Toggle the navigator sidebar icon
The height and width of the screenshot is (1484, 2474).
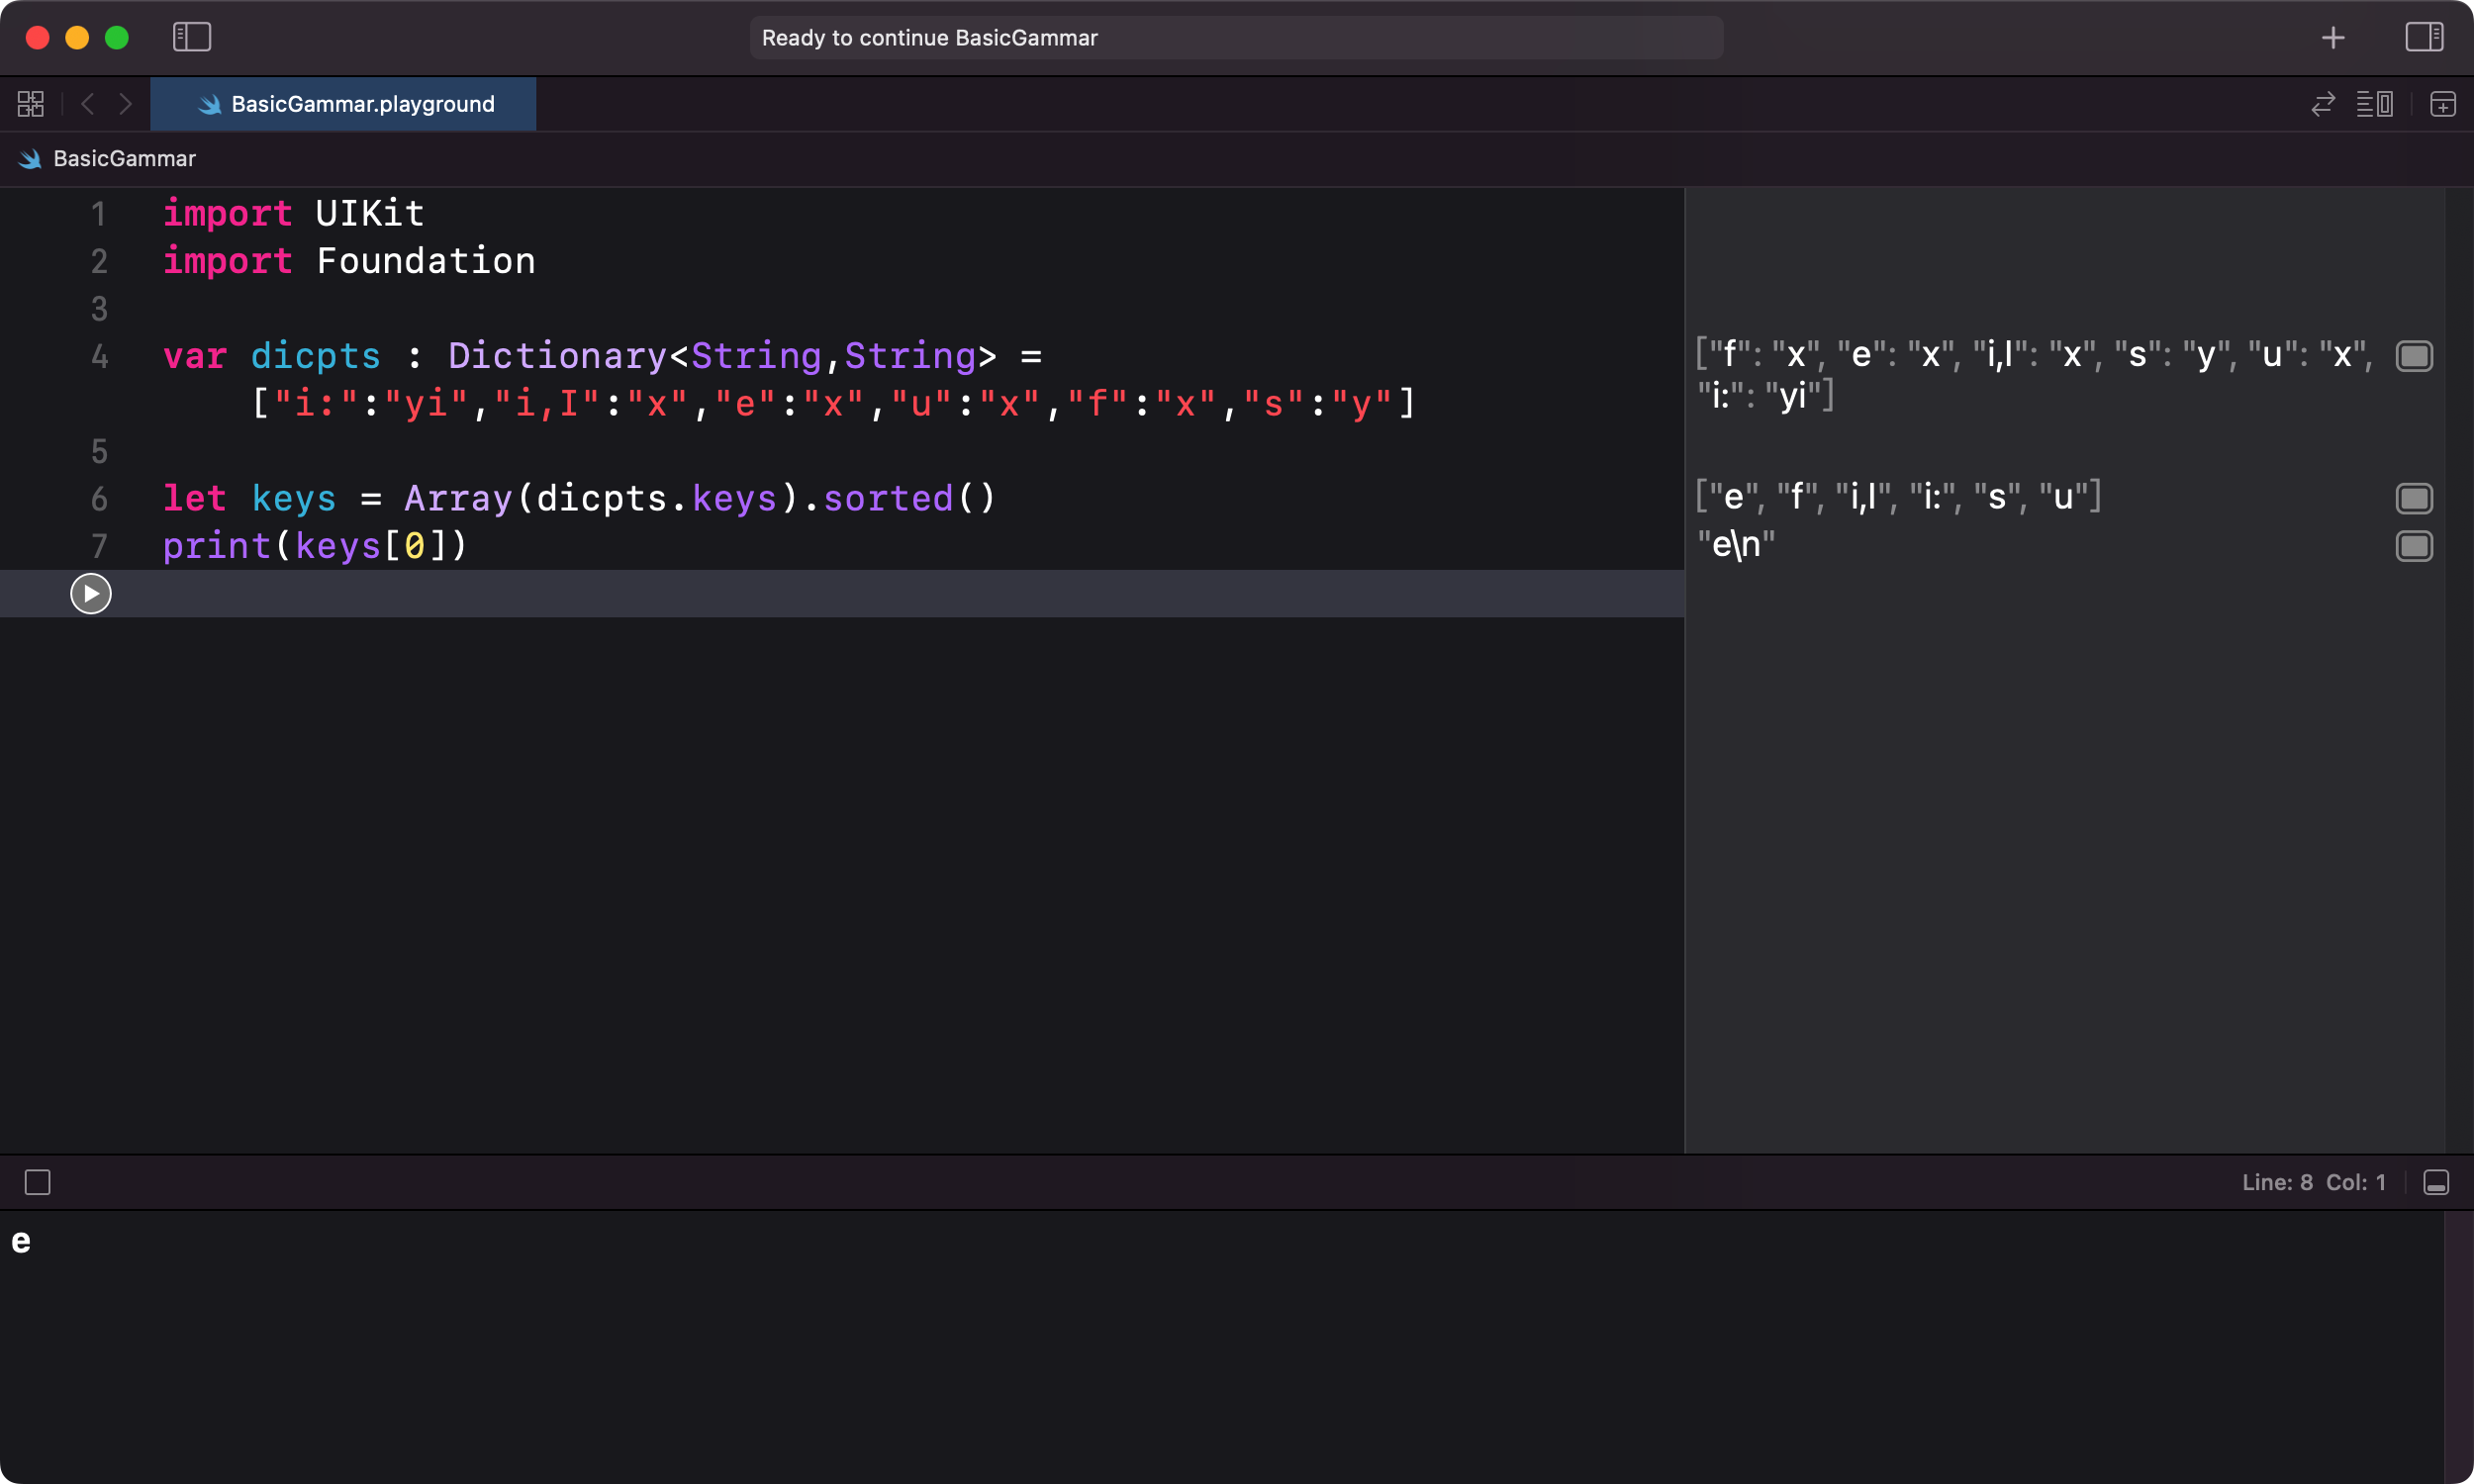click(192, 38)
